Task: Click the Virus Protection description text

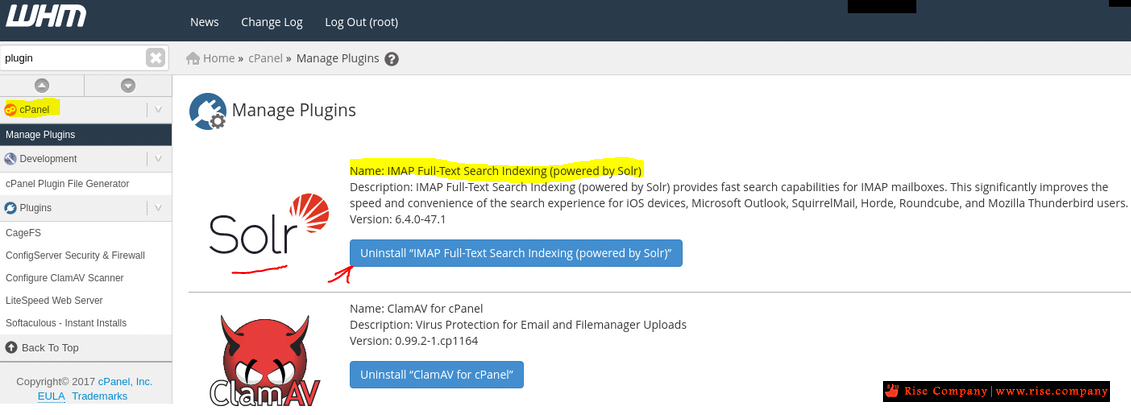Action: [518, 325]
